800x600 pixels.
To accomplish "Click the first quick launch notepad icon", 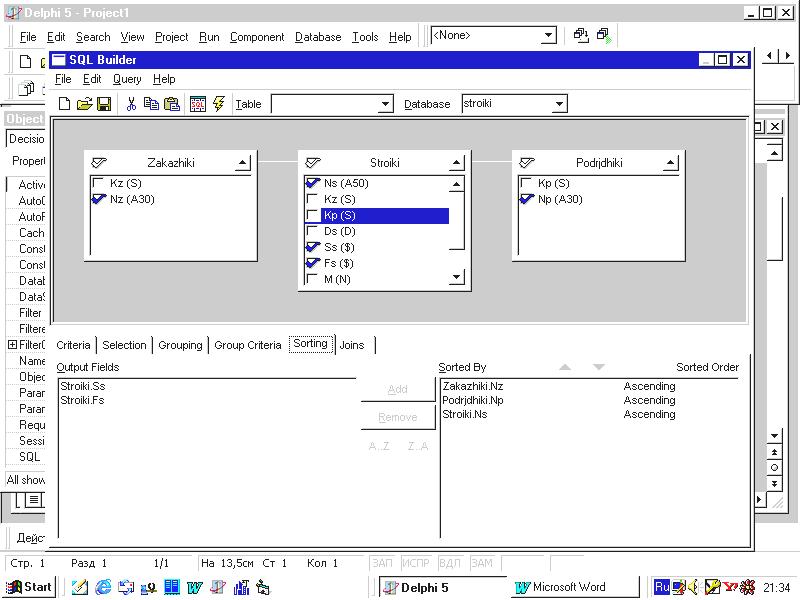I will 79,587.
